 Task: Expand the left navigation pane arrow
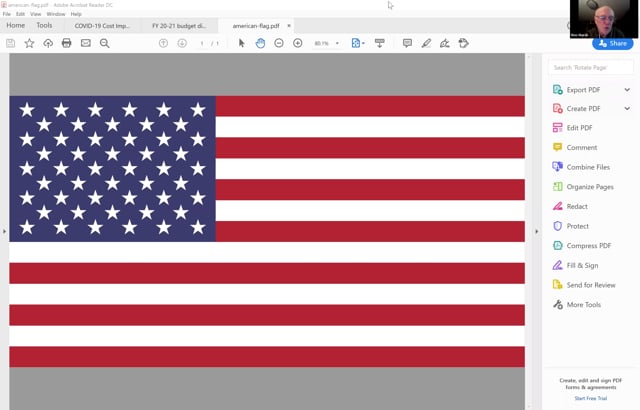click(x=4, y=231)
